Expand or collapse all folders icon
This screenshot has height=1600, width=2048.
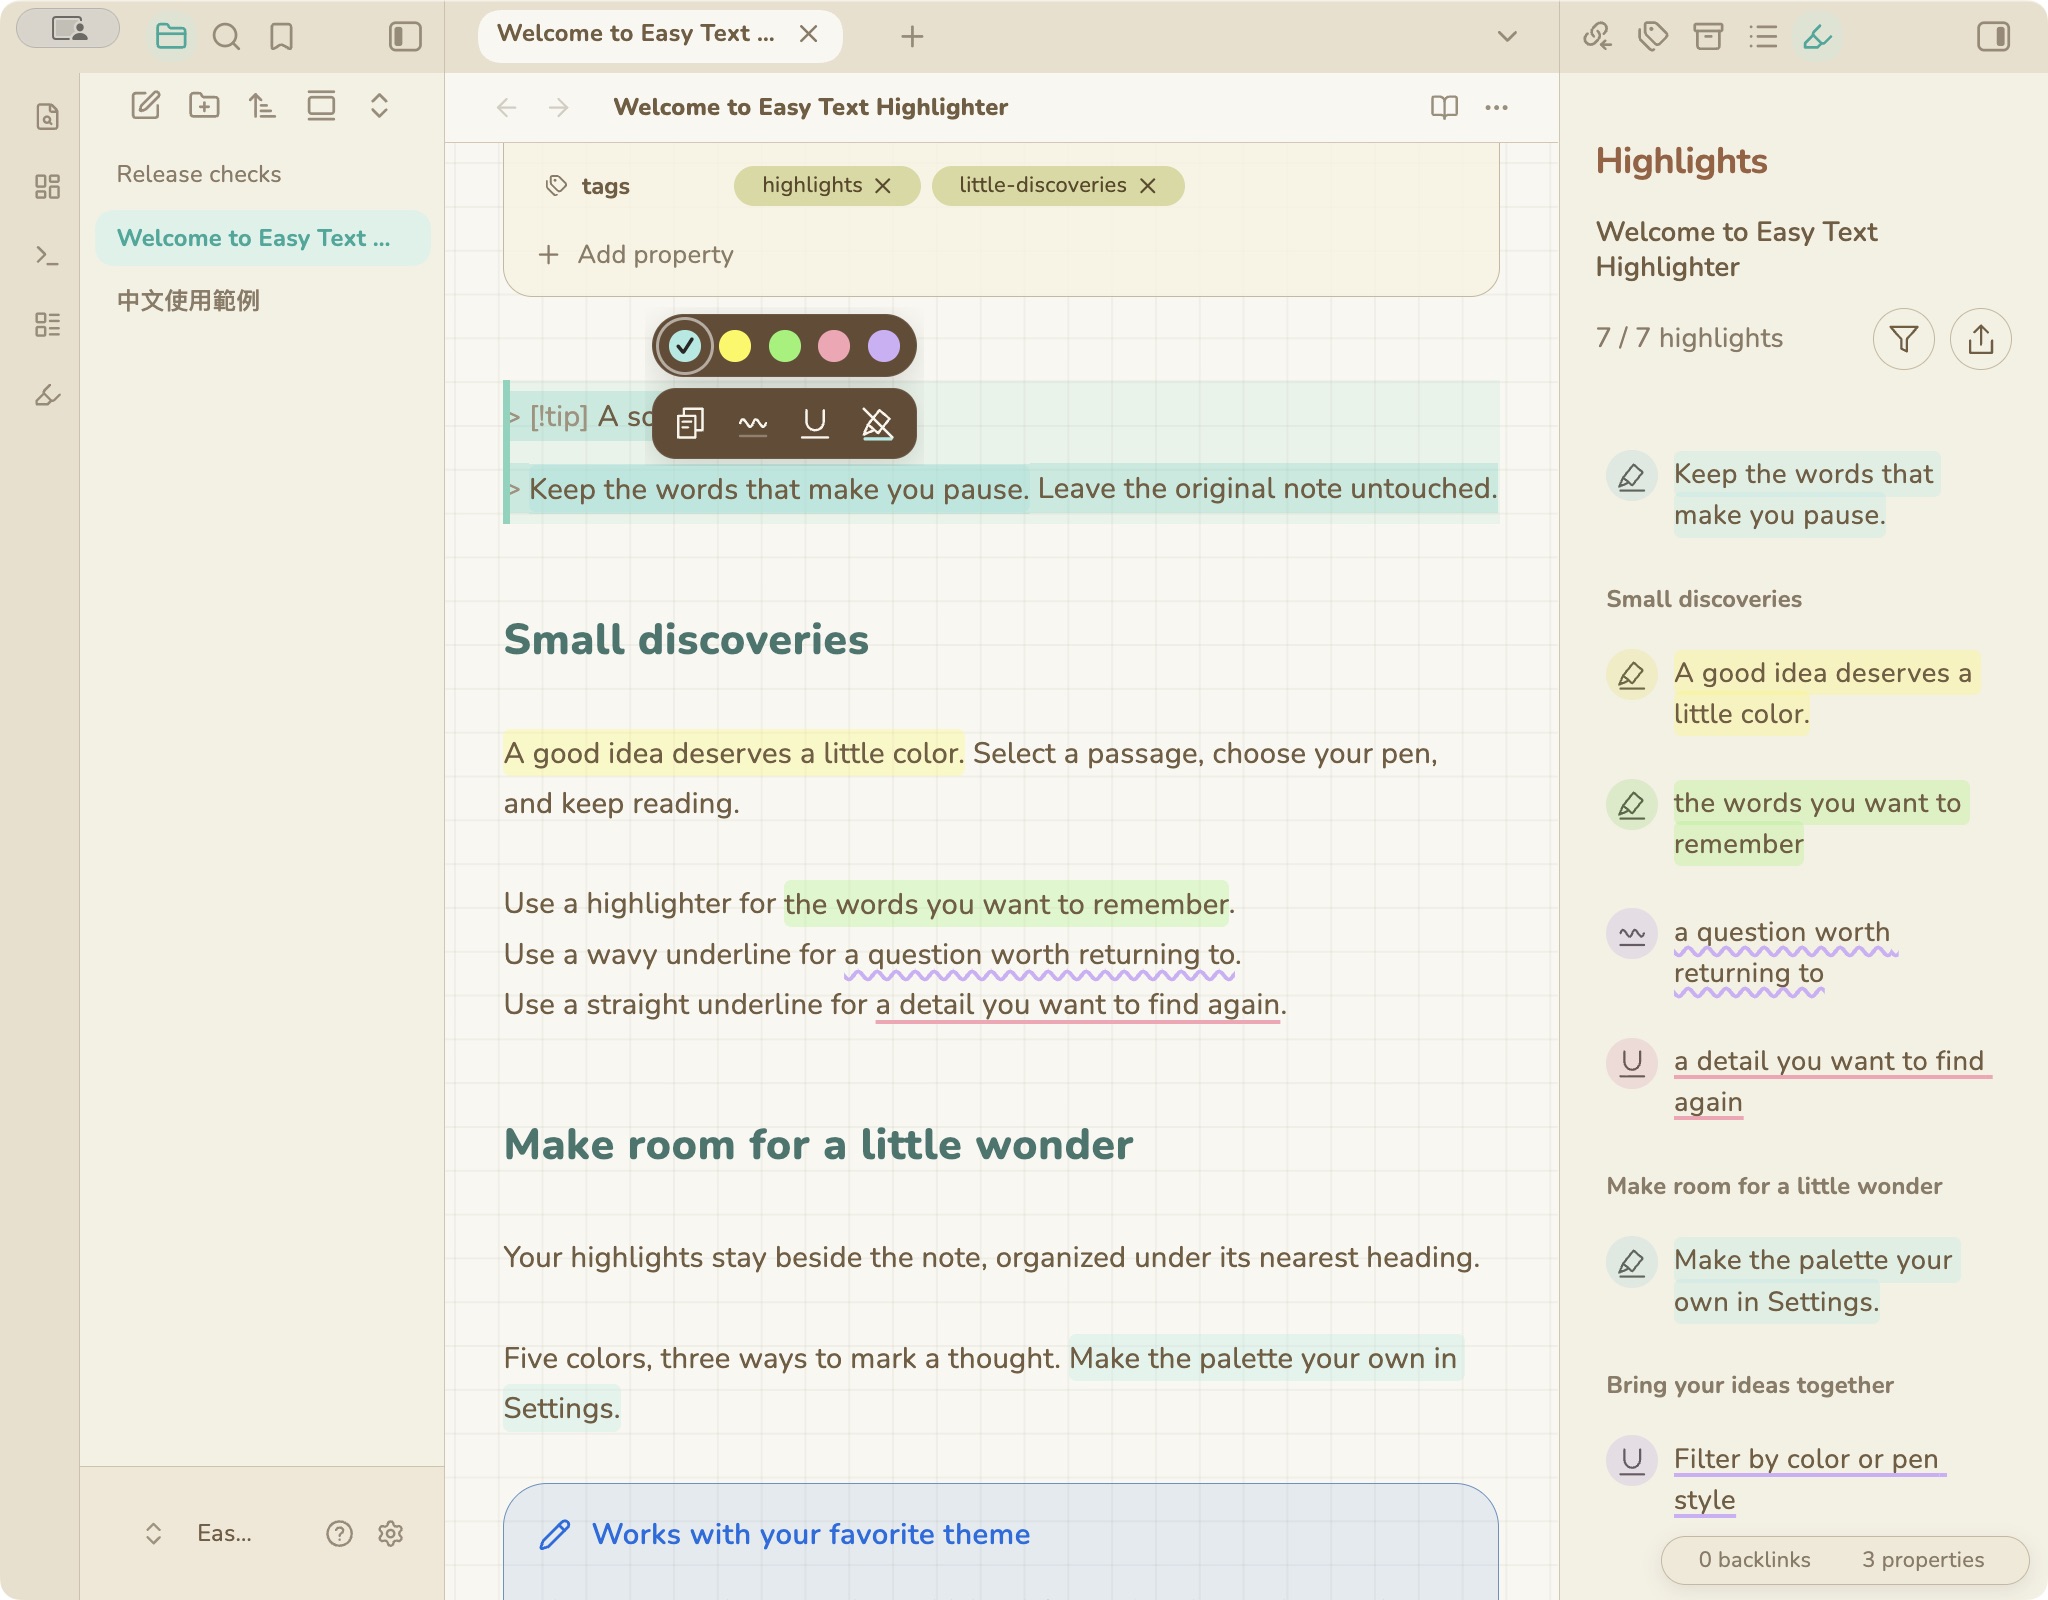379,105
